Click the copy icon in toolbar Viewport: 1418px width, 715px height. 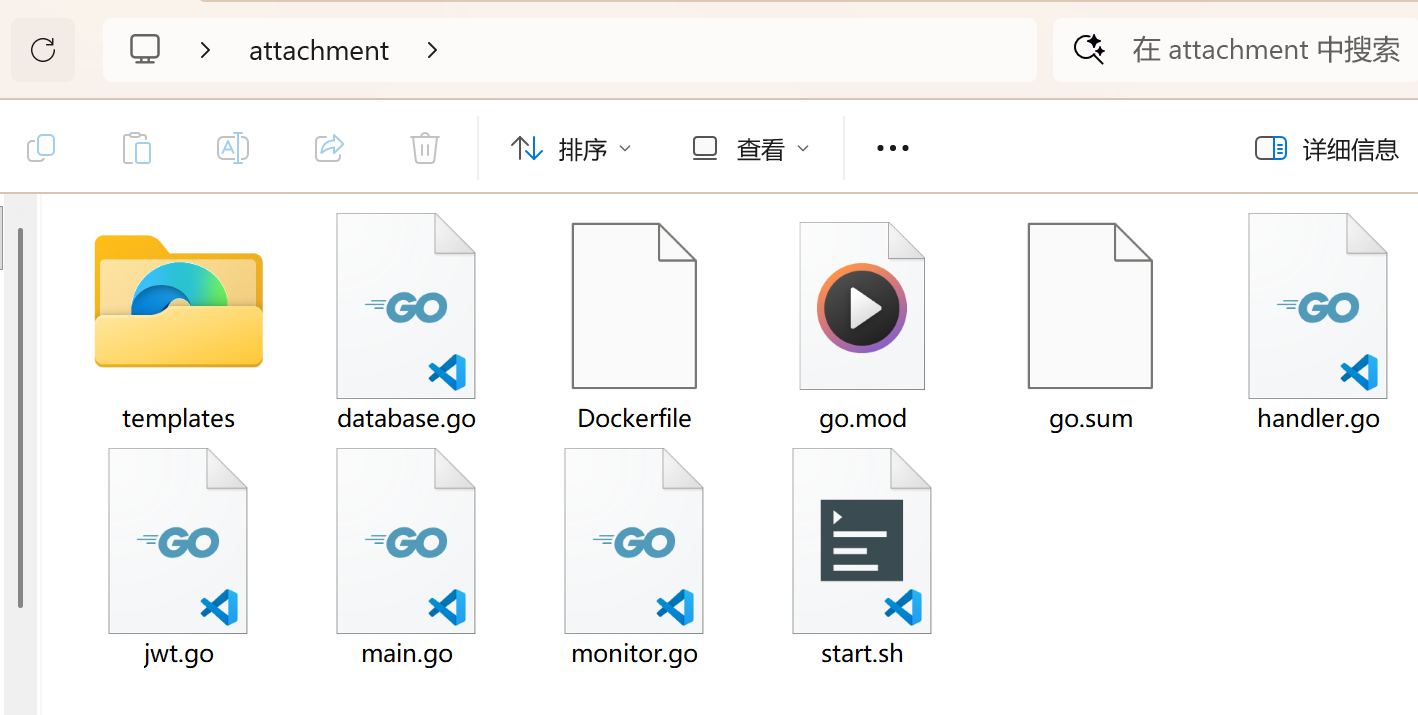(x=41, y=149)
